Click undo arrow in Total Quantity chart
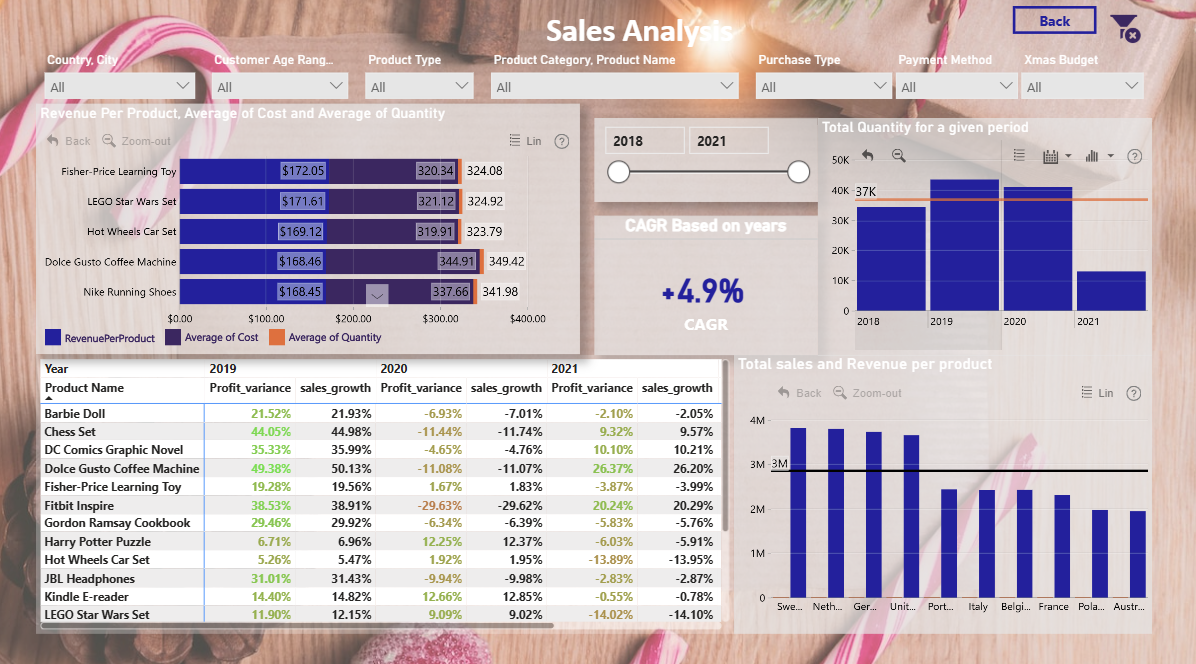Screen dimensions: 1196x664 point(867,156)
